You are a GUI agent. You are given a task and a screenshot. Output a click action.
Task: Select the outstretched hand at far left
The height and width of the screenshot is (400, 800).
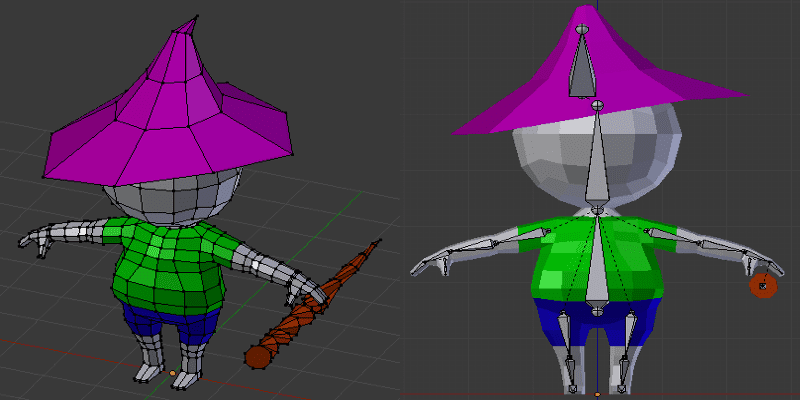click(x=36, y=241)
